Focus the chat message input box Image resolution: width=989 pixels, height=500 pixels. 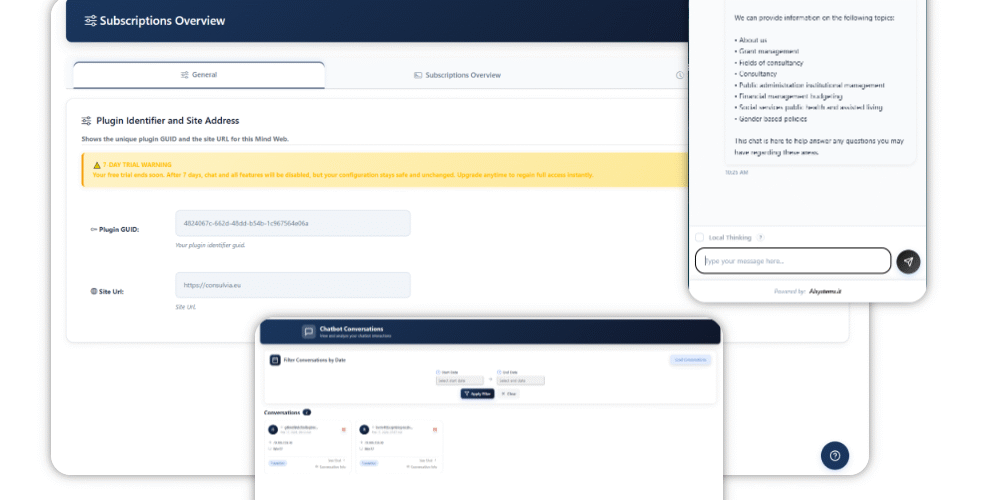click(x=792, y=261)
